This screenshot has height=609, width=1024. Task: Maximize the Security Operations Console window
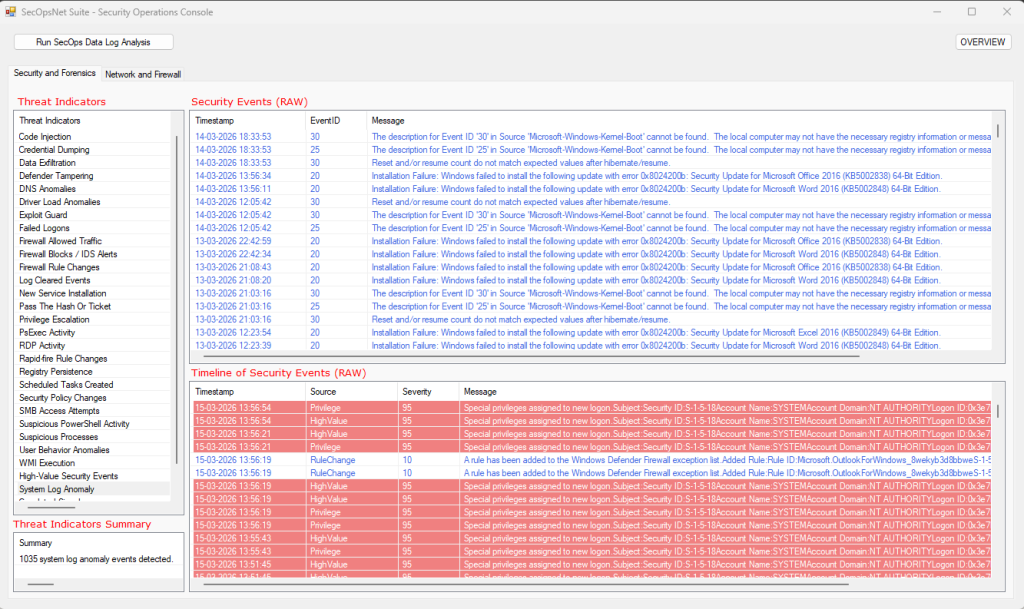(971, 11)
